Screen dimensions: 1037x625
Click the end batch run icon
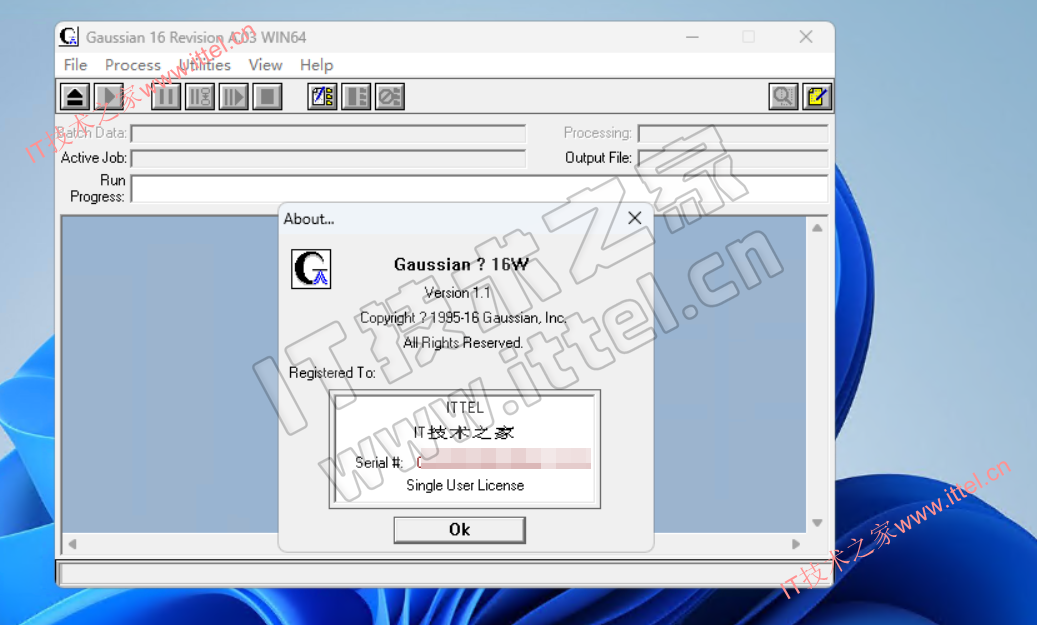point(389,97)
